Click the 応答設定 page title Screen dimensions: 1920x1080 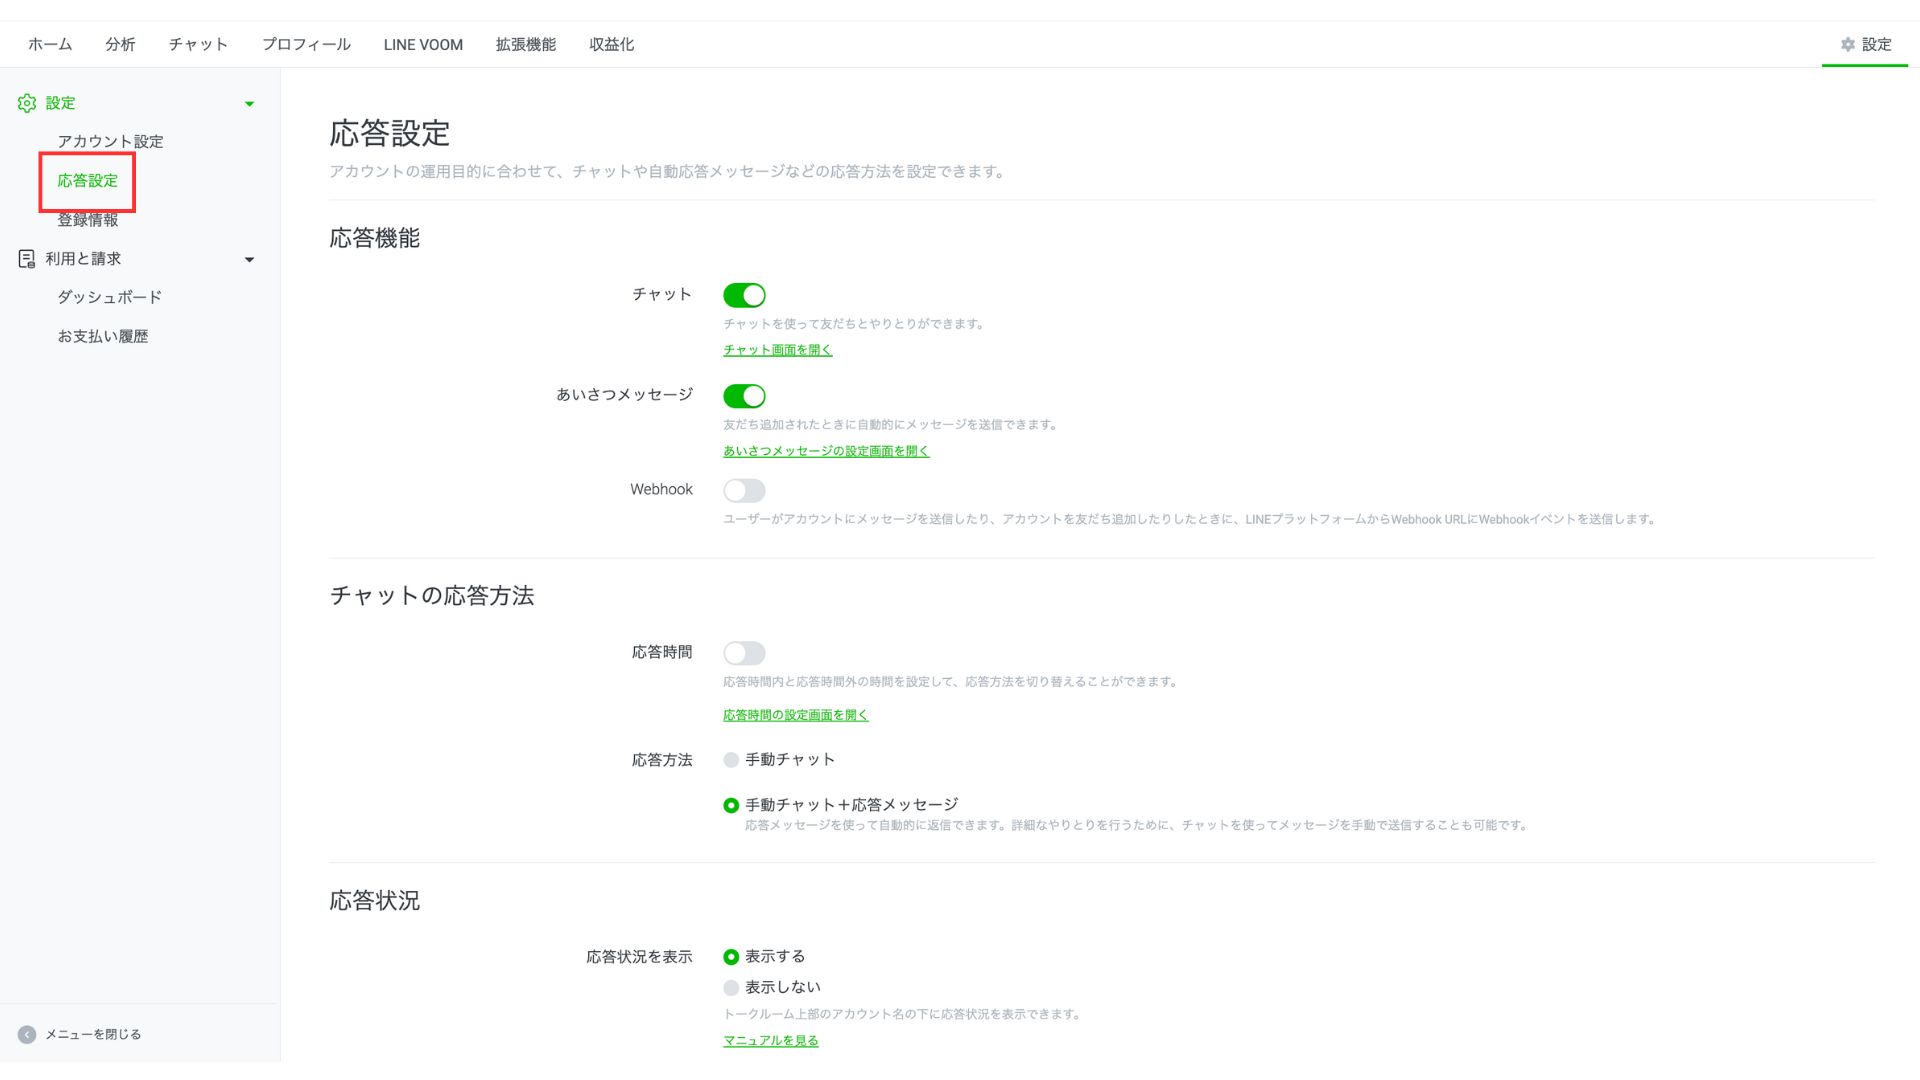click(x=390, y=134)
